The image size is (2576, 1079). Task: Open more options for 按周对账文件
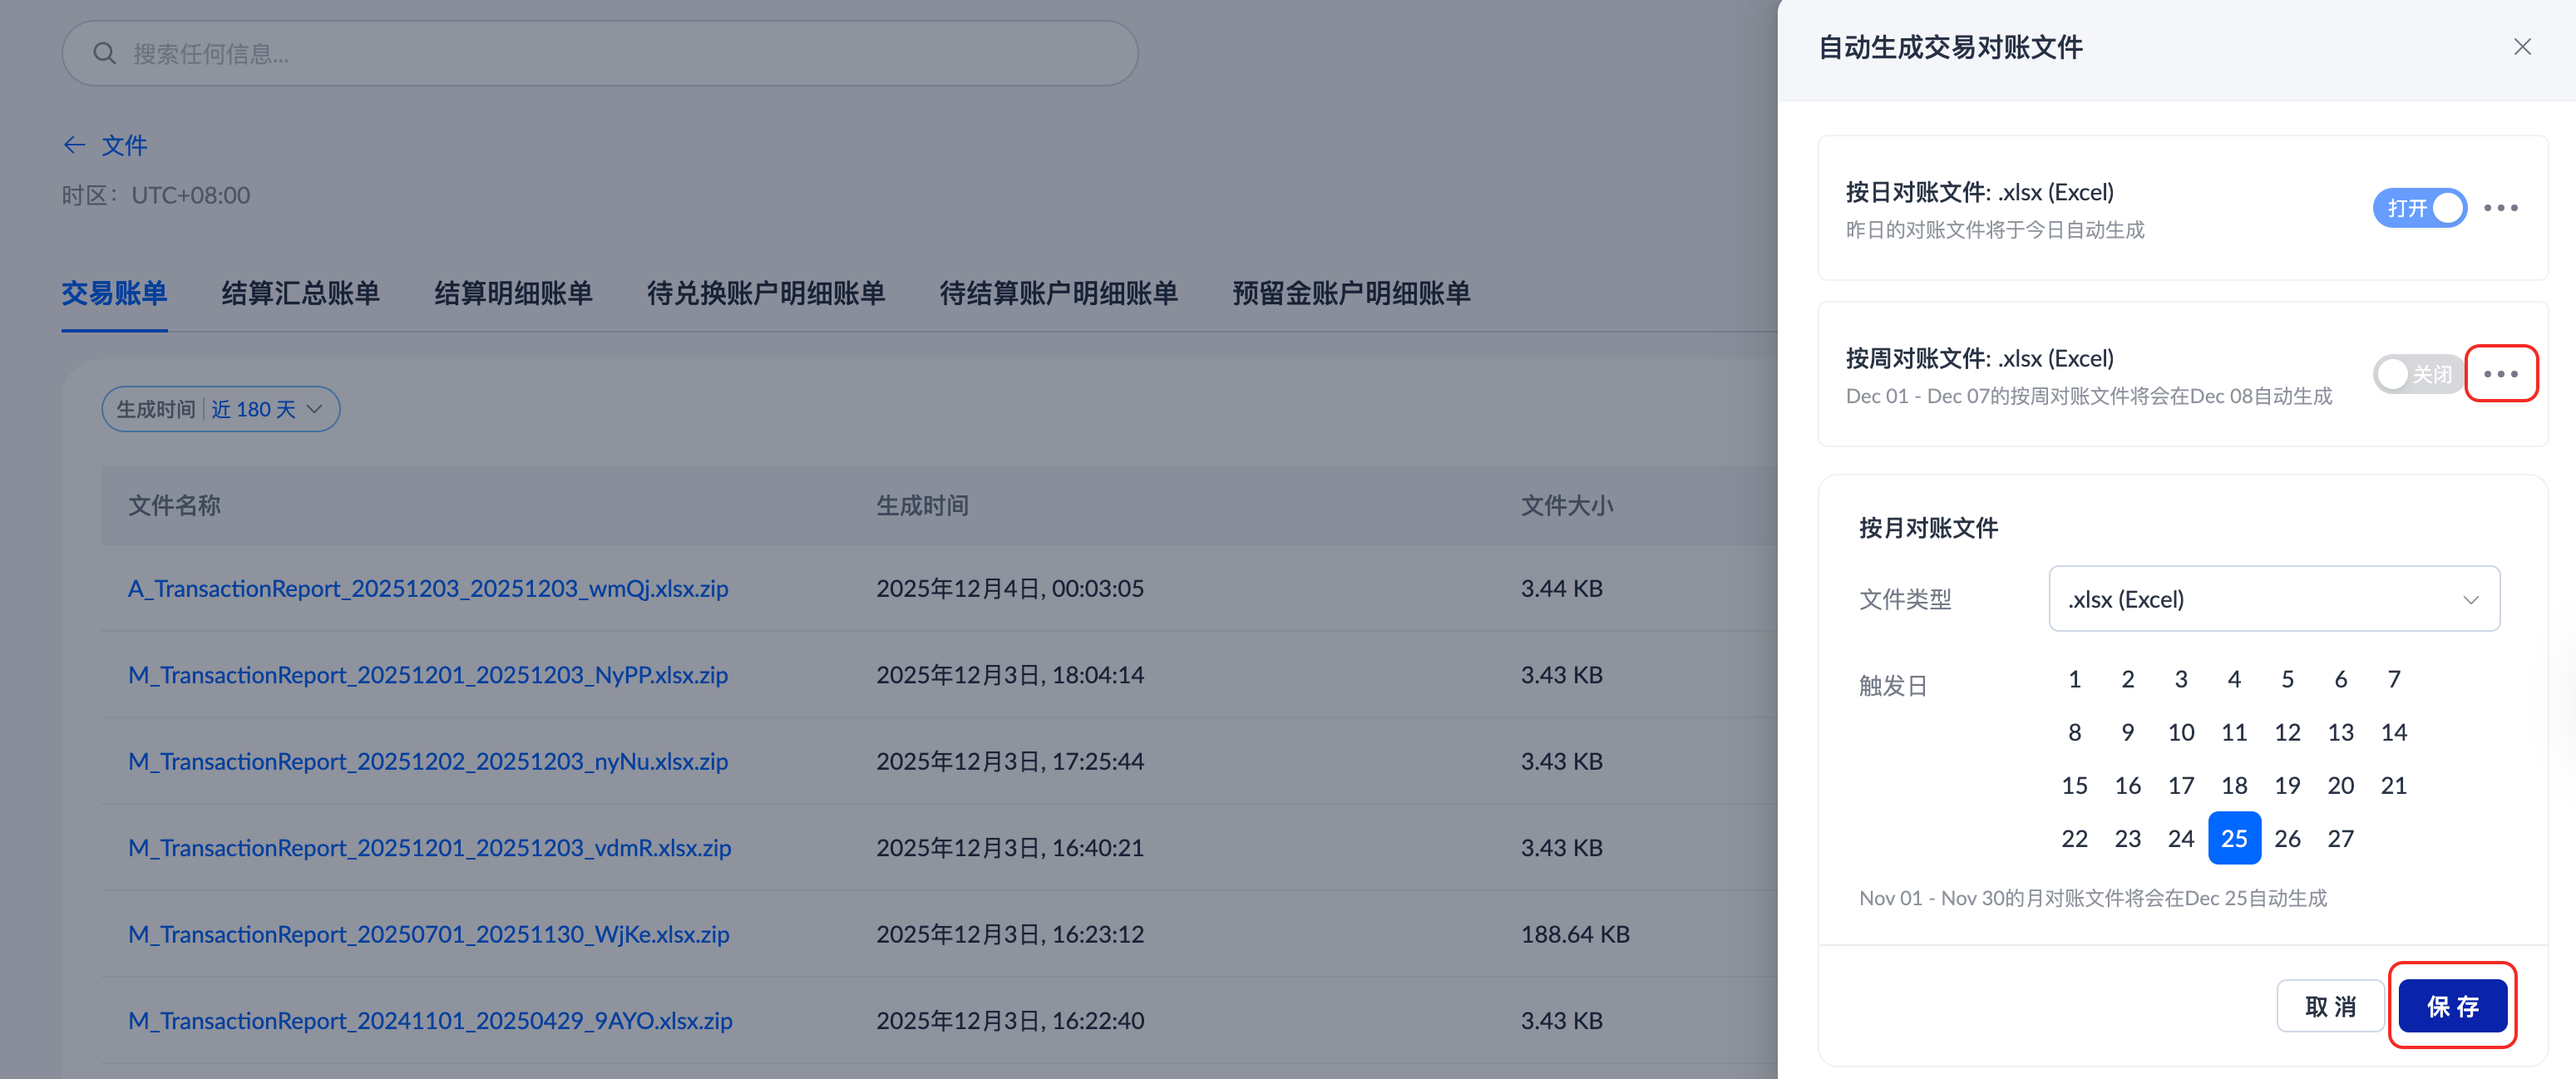point(2500,374)
